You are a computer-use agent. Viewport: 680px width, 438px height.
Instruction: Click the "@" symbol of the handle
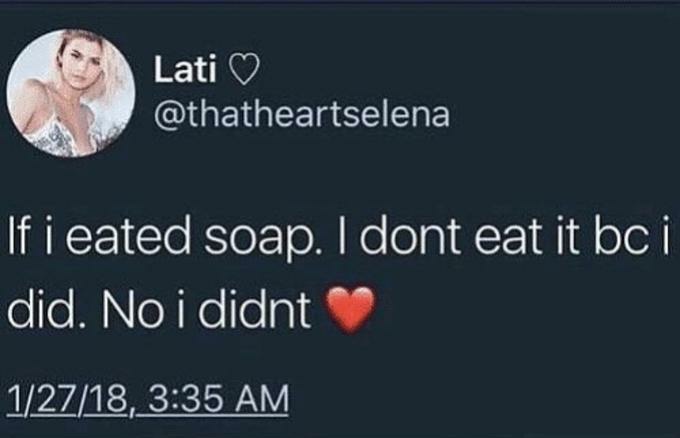167,116
